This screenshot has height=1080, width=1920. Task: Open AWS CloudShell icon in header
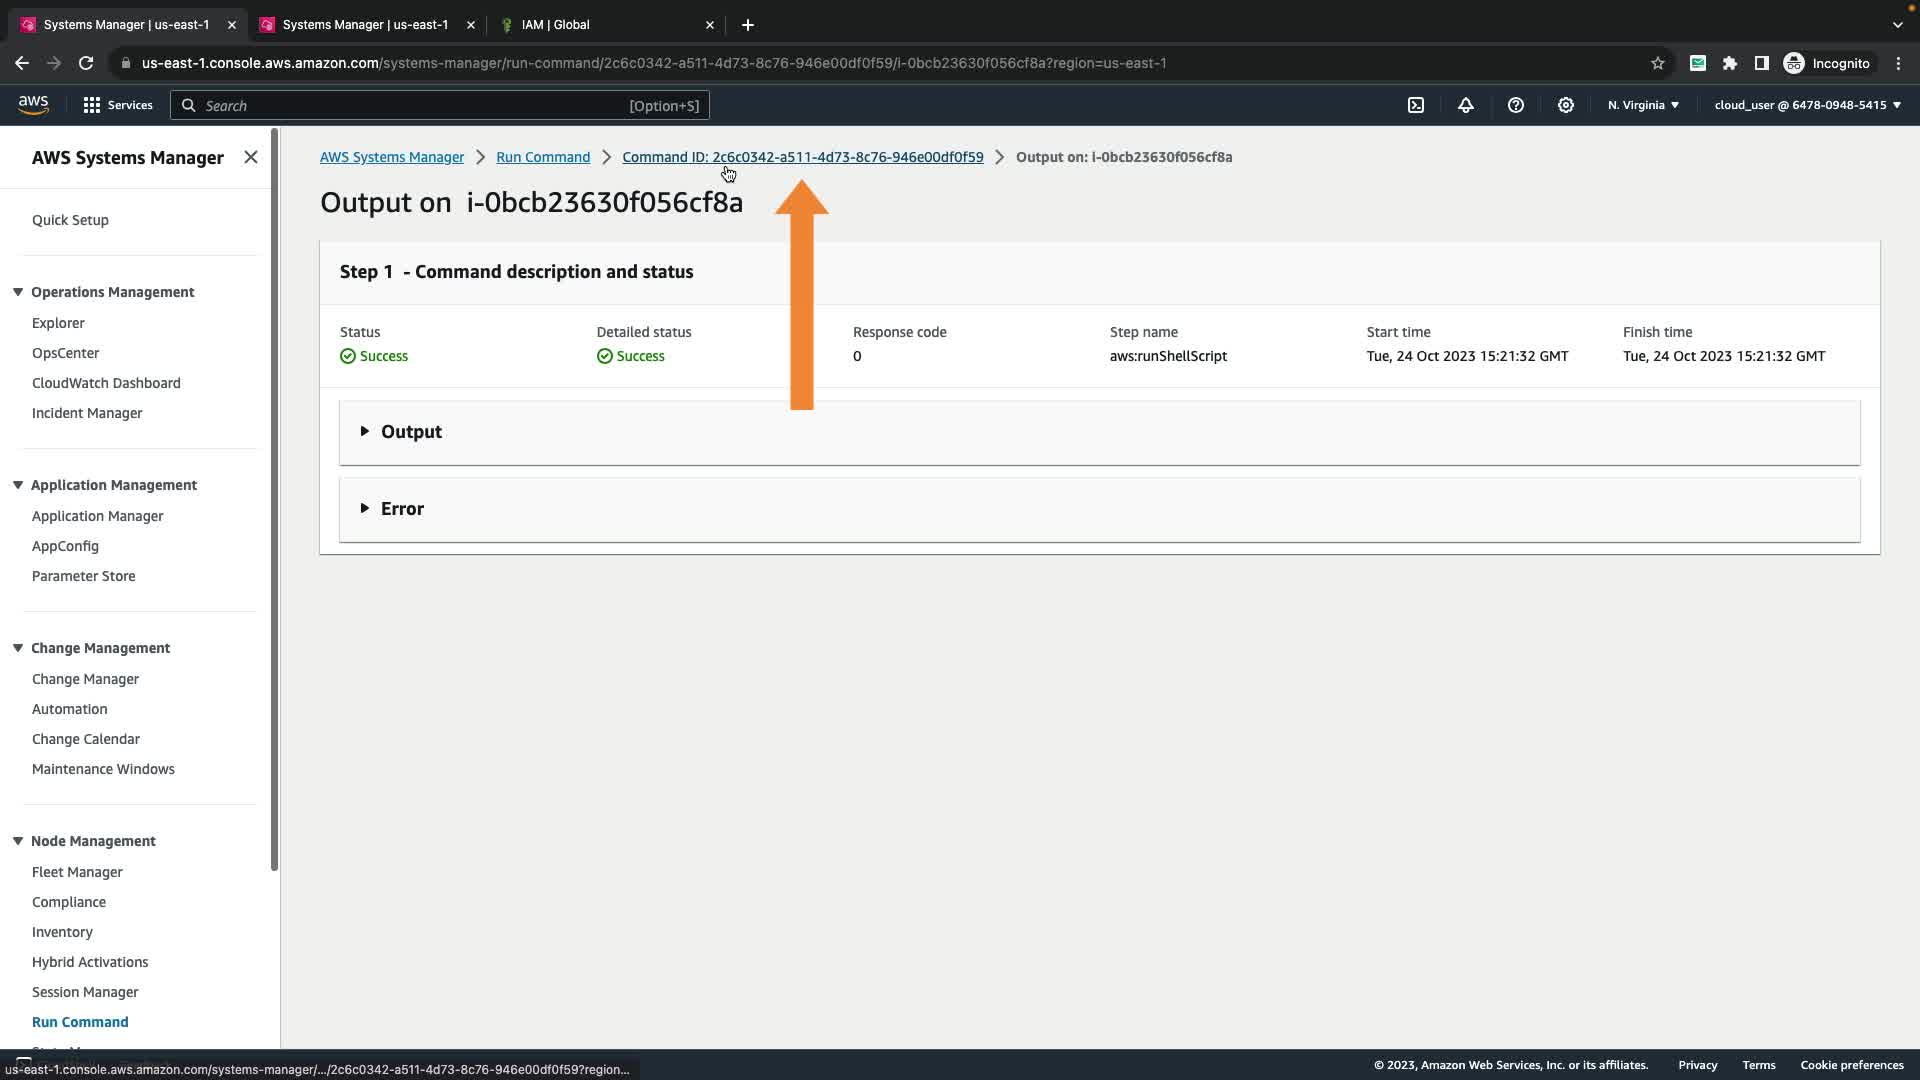[1416, 105]
